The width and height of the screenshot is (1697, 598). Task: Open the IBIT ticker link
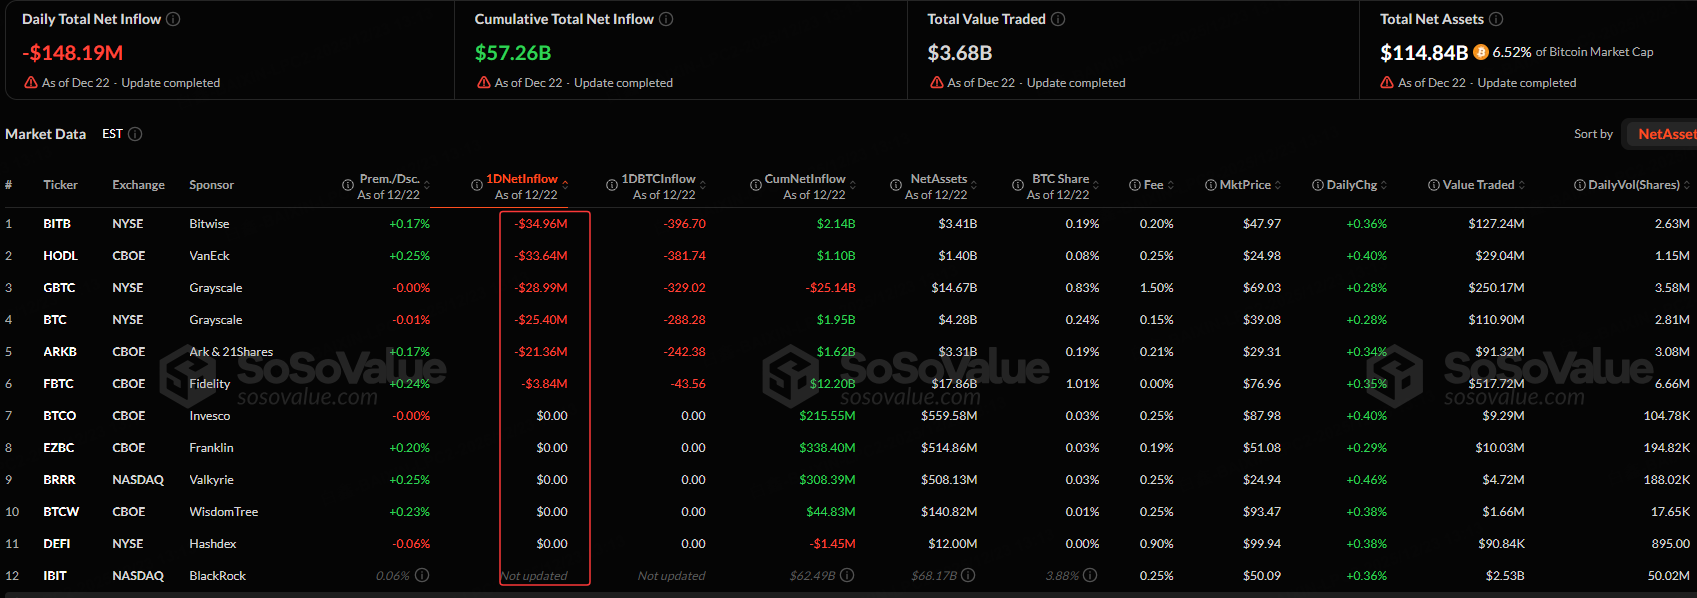[55, 576]
